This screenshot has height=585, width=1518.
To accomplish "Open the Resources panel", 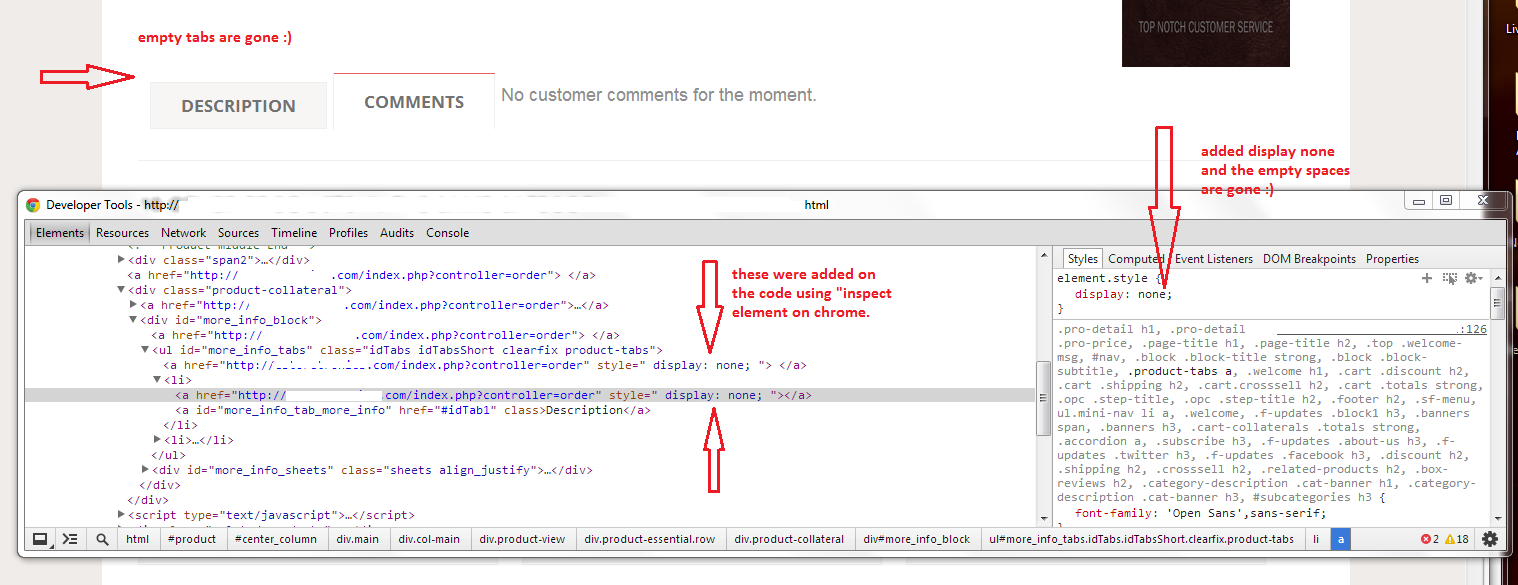I will pyautogui.click(x=122, y=233).
